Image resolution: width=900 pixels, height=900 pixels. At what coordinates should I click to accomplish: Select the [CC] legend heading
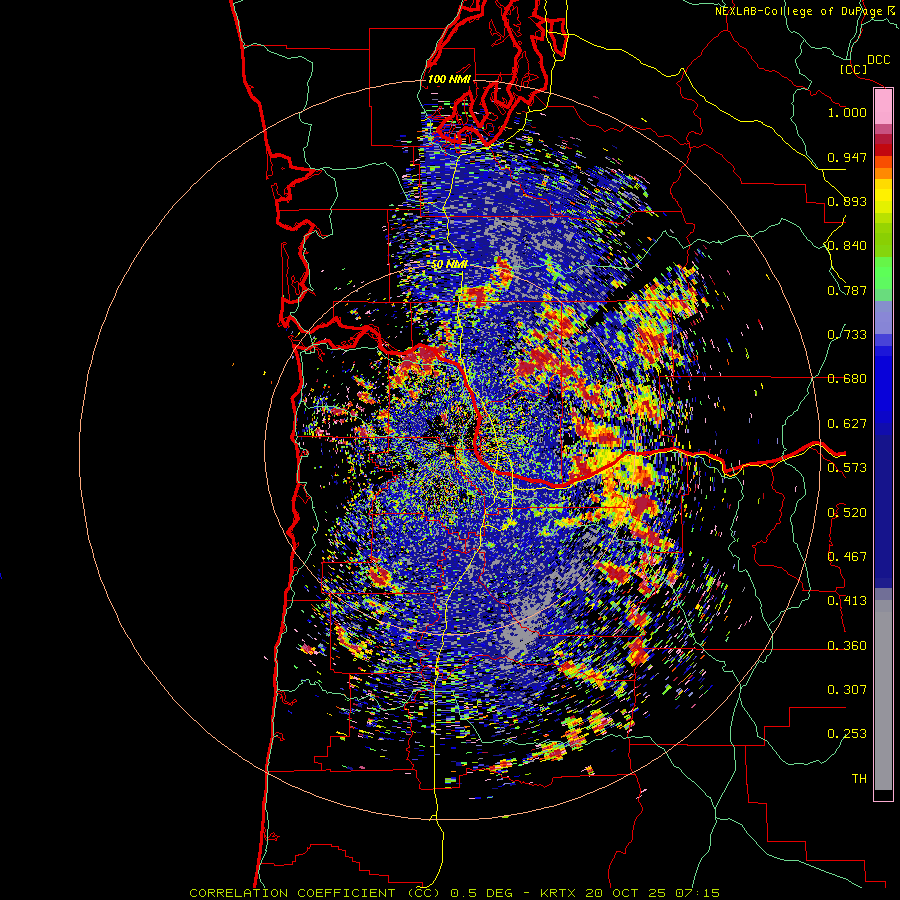tap(854, 69)
